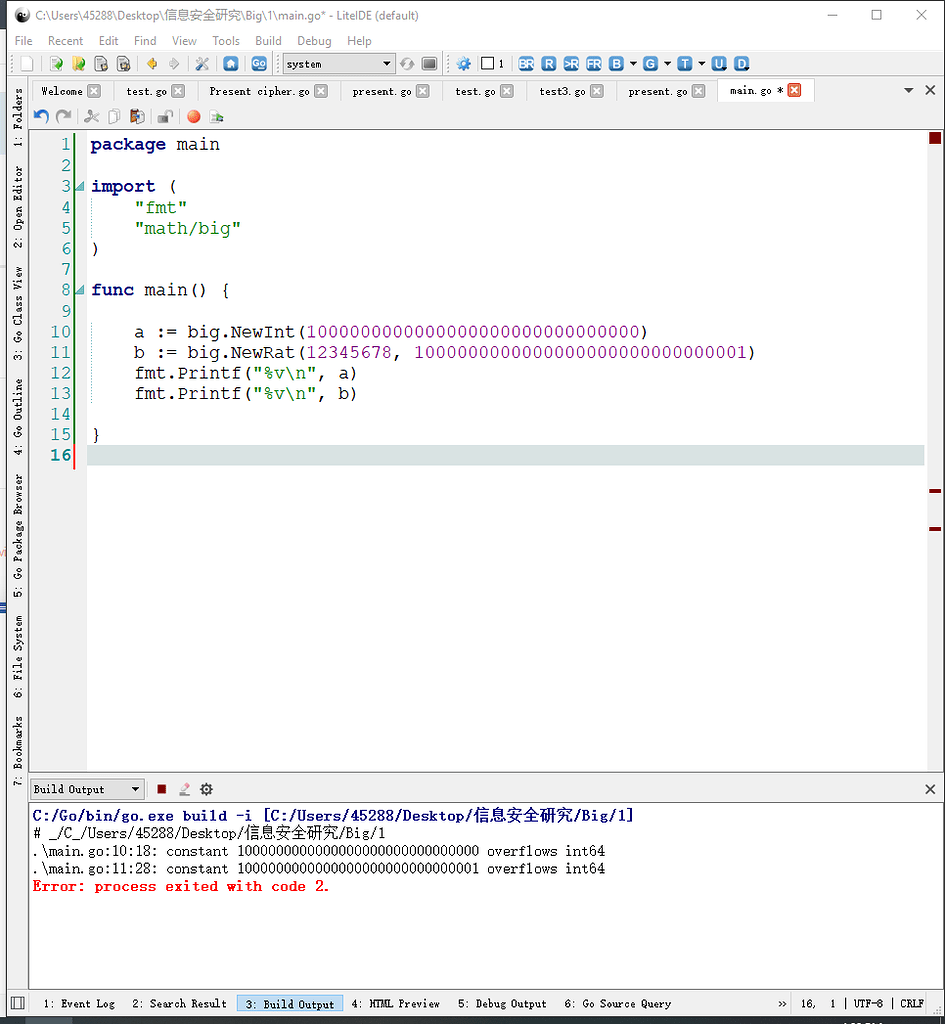Collapse the import block fold marker
Screen dimensions: 945x1024
(x=80, y=187)
